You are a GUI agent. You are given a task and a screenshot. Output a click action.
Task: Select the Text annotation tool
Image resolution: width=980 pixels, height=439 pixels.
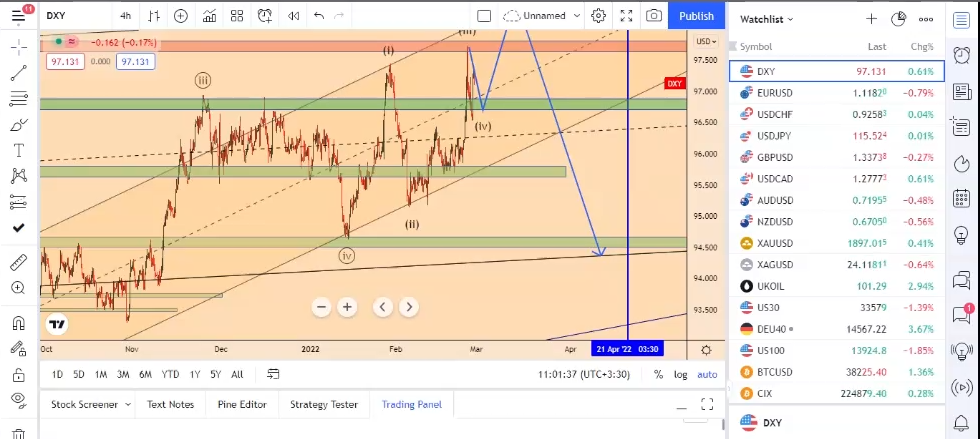[18, 150]
